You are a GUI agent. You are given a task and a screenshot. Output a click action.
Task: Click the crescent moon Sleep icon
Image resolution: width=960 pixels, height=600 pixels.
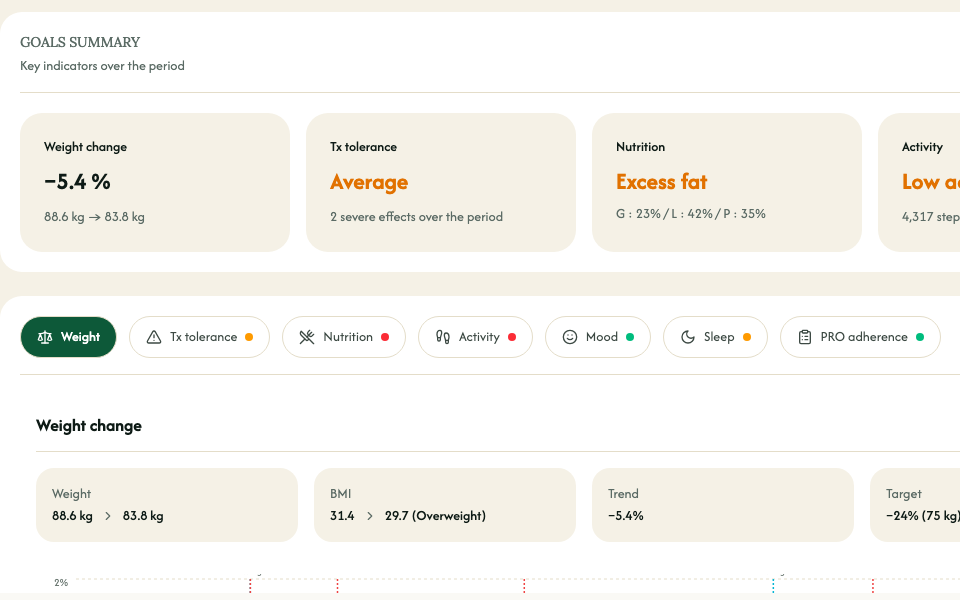pyautogui.click(x=688, y=337)
